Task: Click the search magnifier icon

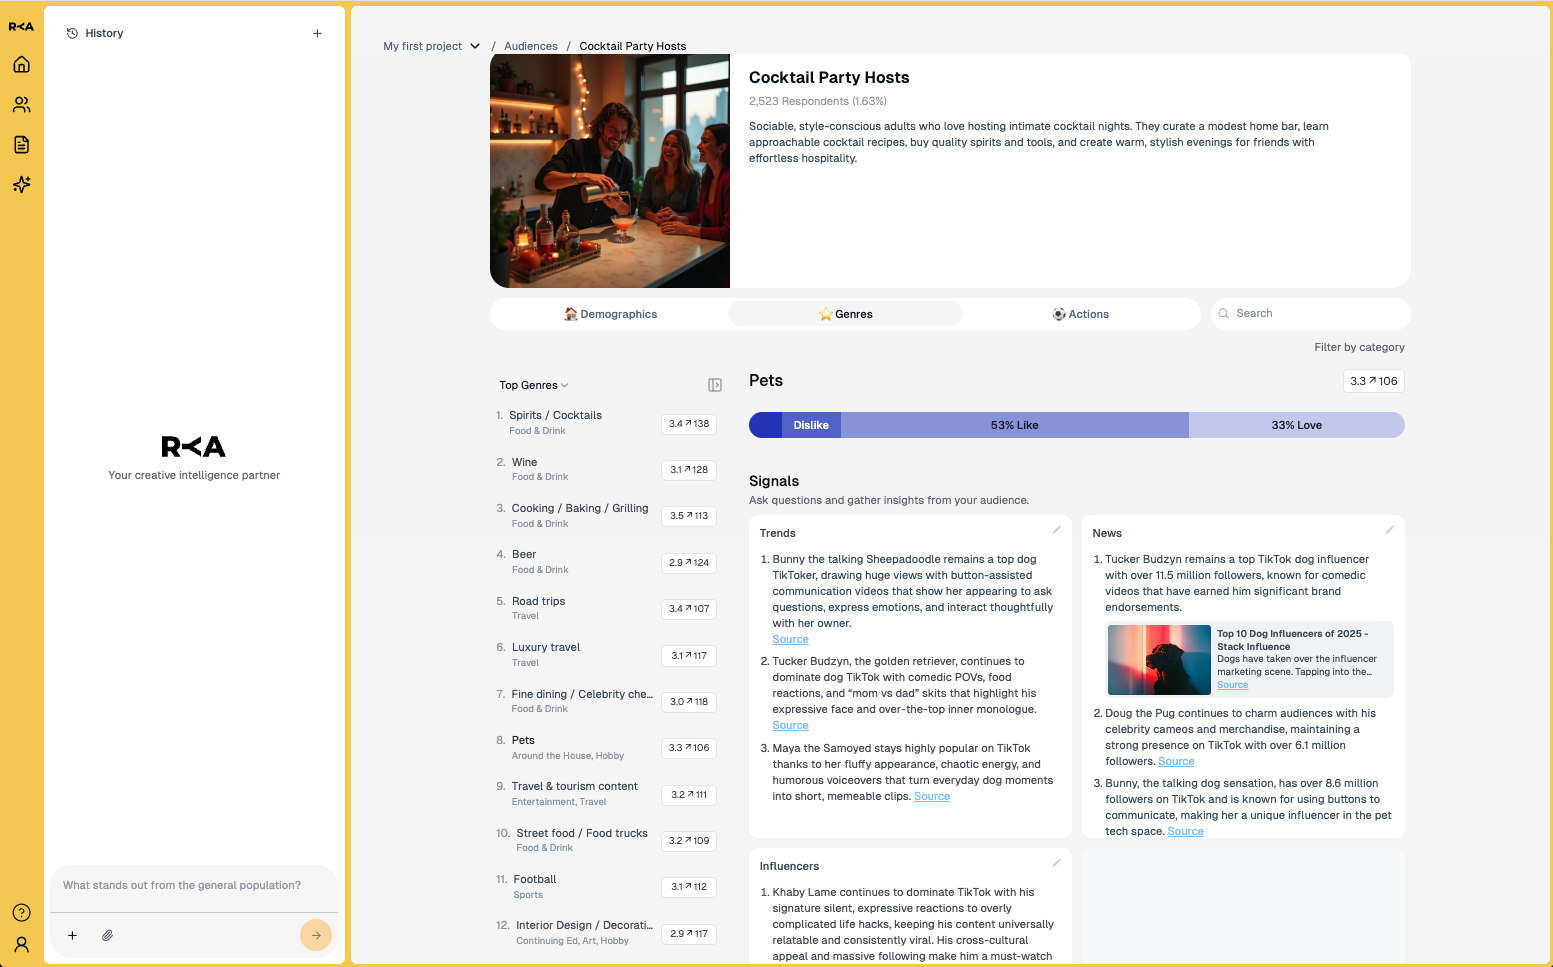Action: [x=1223, y=314]
